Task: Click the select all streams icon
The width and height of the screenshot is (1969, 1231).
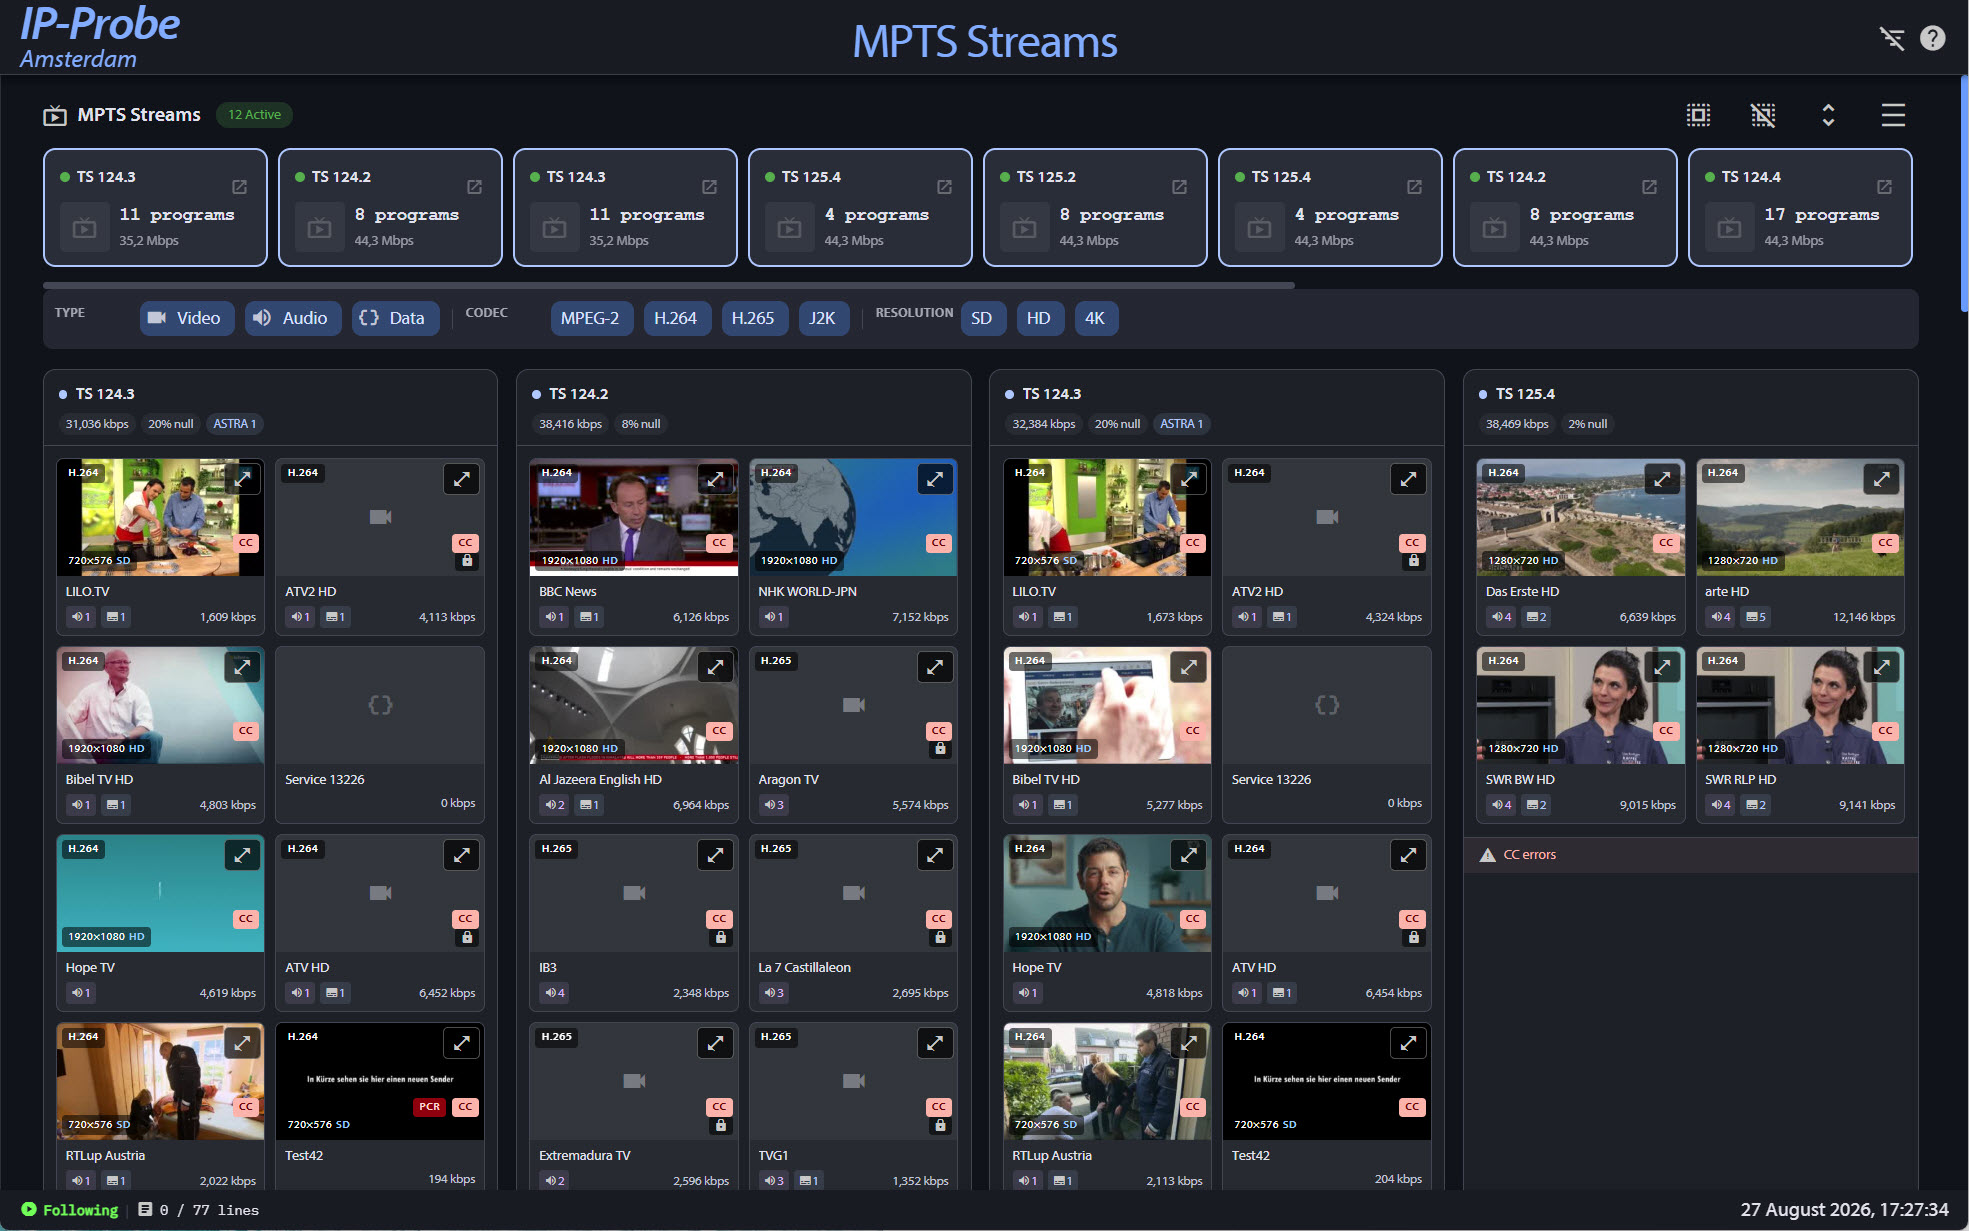Action: [x=1698, y=115]
